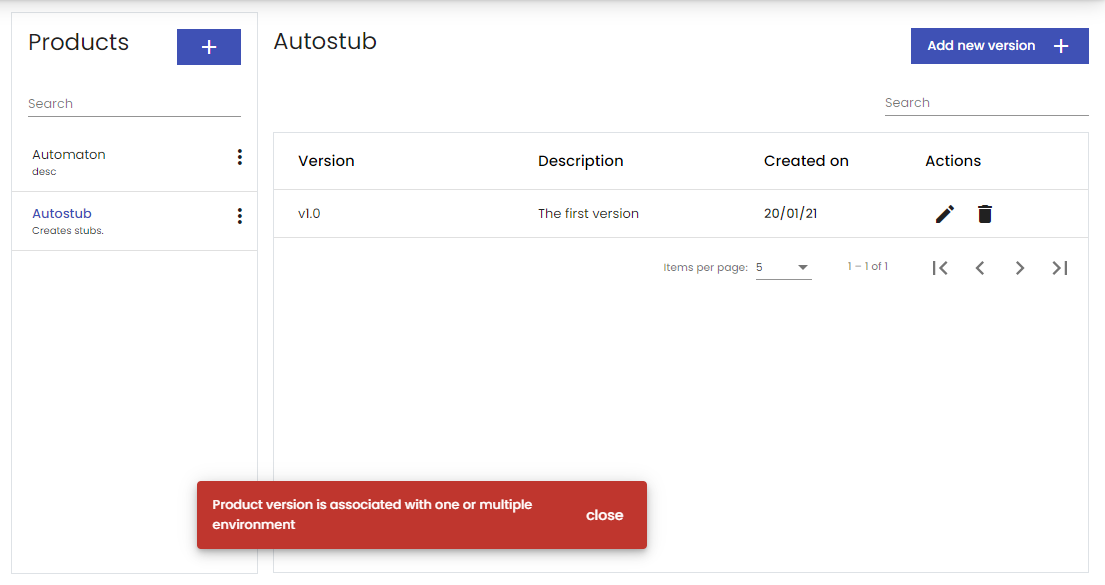Focus the Products search field
Image resolution: width=1105 pixels, height=585 pixels.
point(134,104)
